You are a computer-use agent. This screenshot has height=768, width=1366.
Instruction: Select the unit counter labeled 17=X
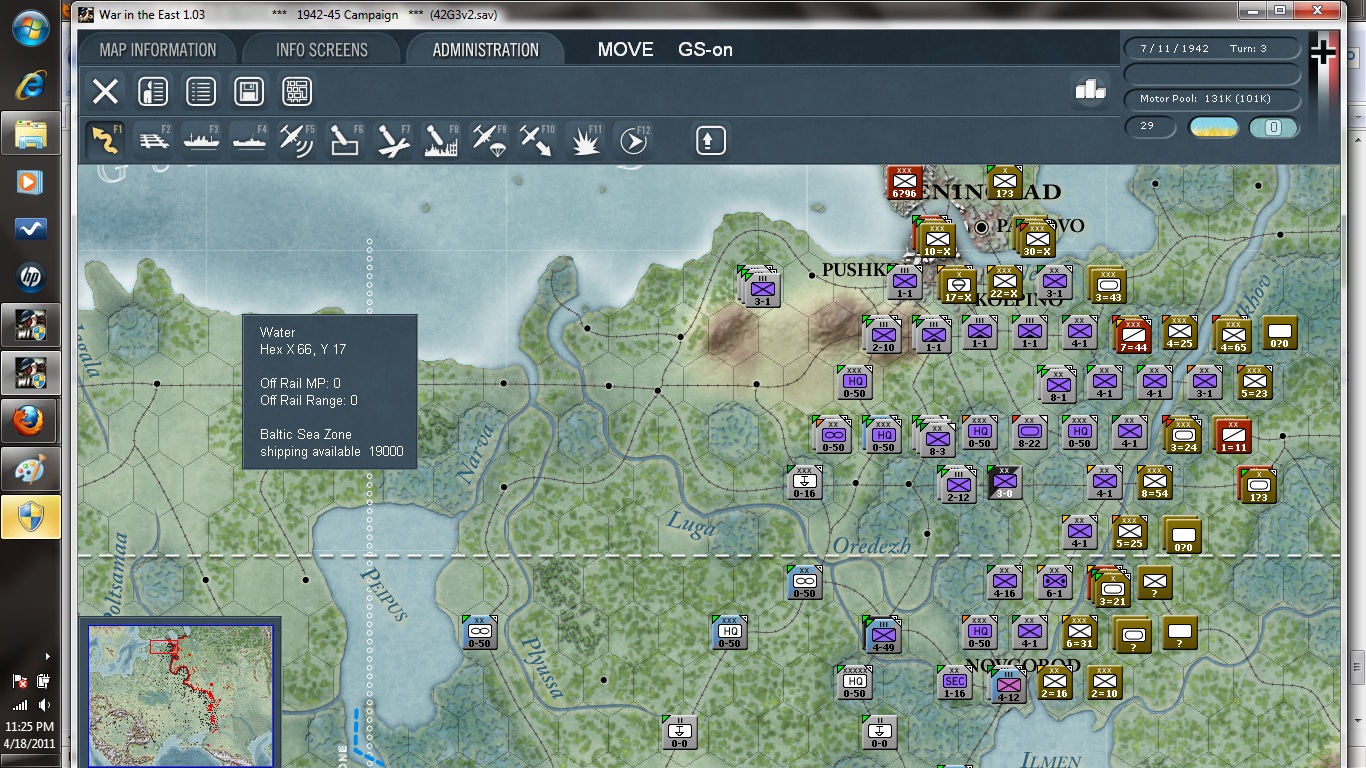[958, 286]
